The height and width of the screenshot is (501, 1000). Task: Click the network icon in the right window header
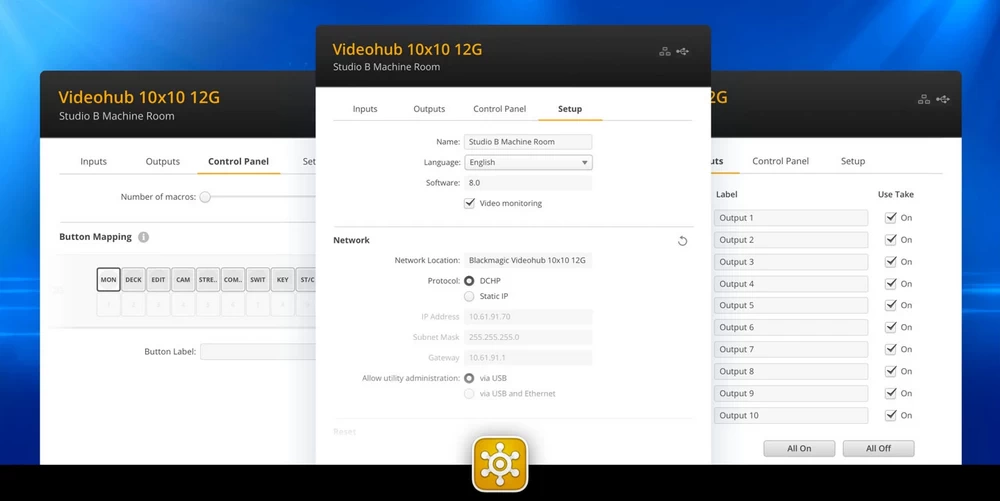tap(924, 99)
